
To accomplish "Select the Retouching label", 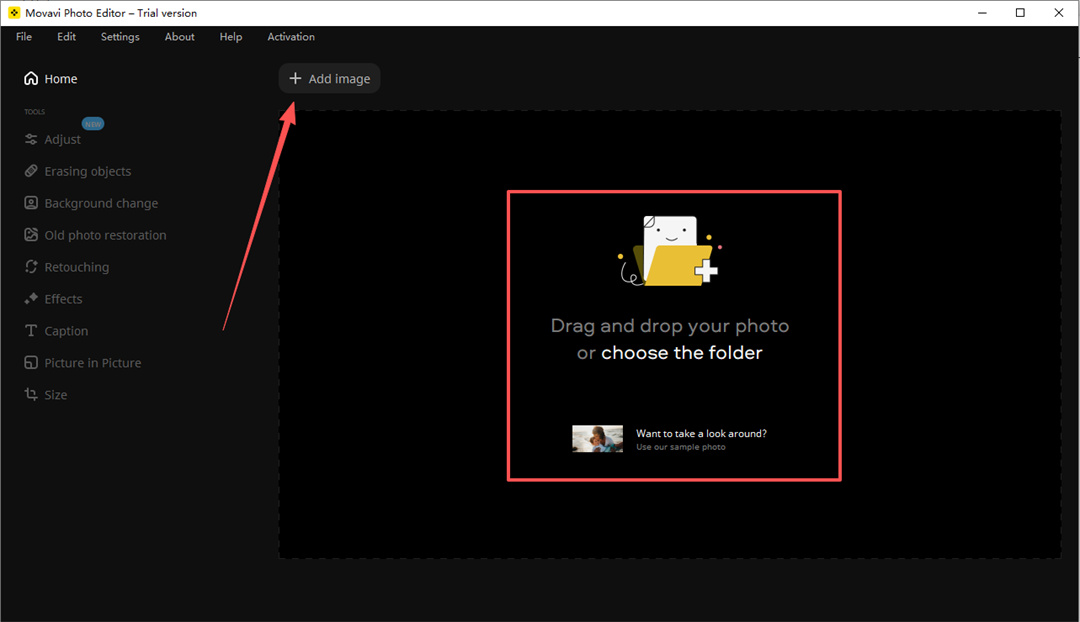I will coord(76,267).
